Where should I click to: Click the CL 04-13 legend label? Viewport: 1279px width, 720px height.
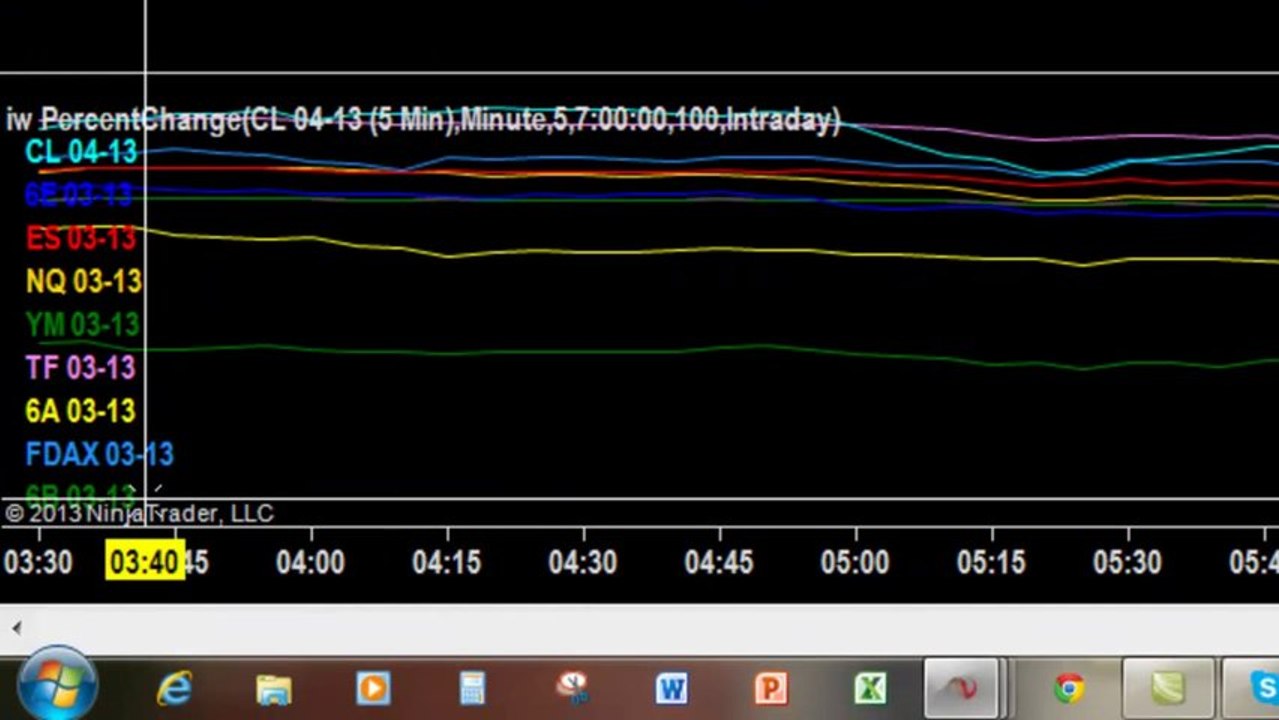(81, 152)
